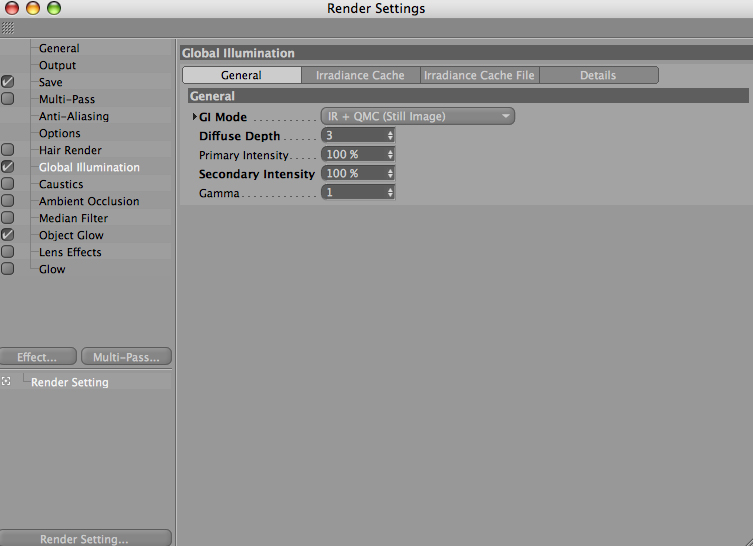Click the grip handle icon under title bar
The image size is (753, 546).
[7, 28]
